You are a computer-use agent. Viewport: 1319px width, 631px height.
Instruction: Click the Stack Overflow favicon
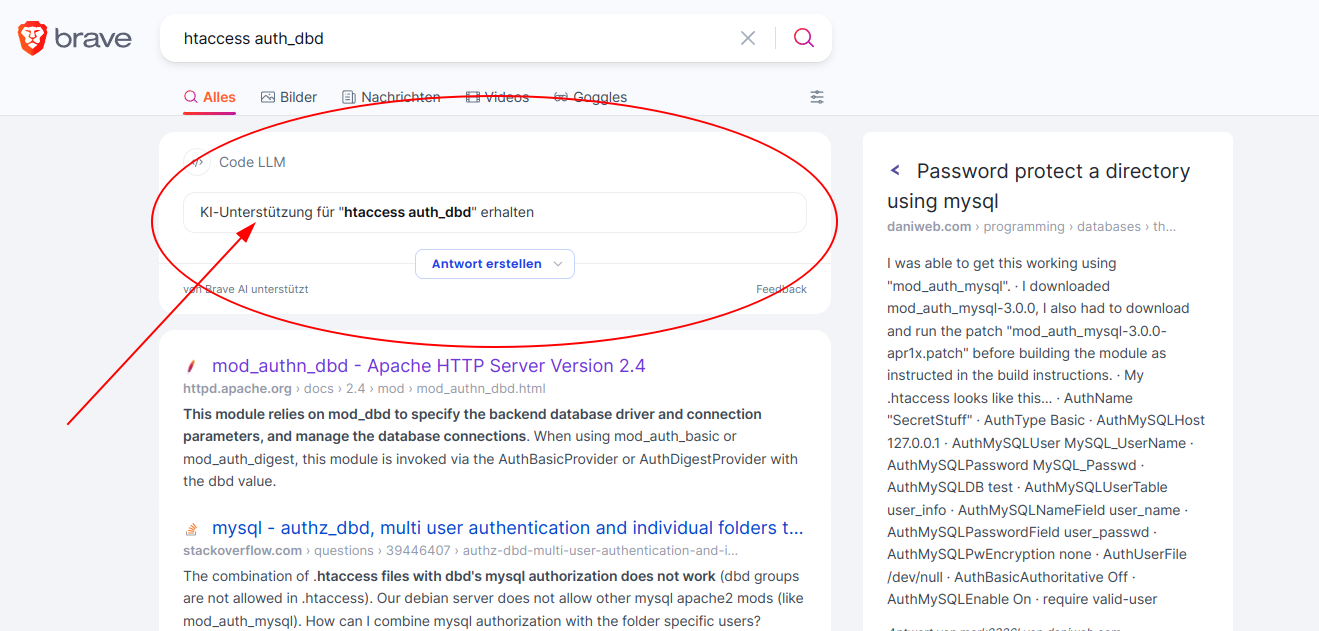point(191,529)
